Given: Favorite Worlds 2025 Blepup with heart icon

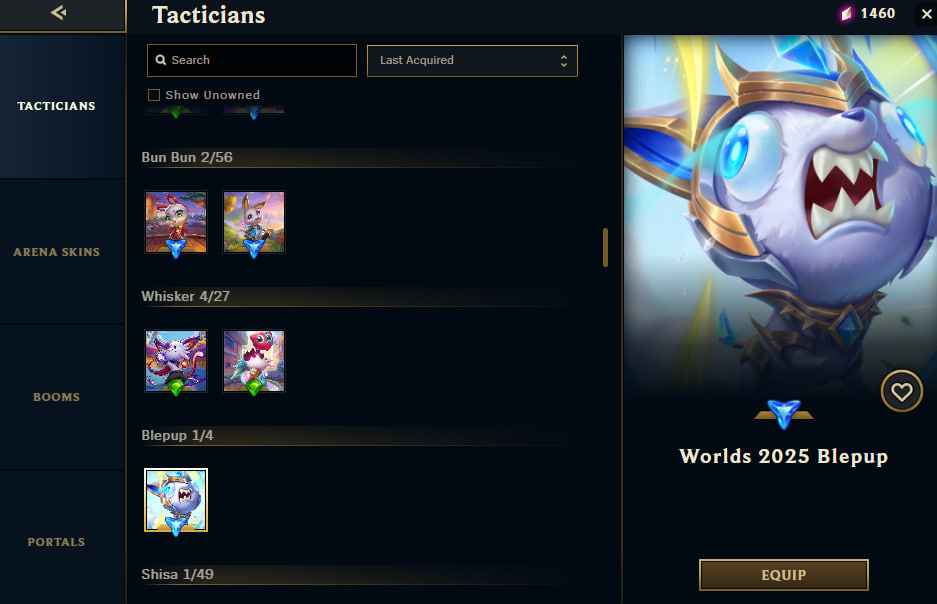Looking at the screenshot, I should pyautogui.click(x=902, y=391).
